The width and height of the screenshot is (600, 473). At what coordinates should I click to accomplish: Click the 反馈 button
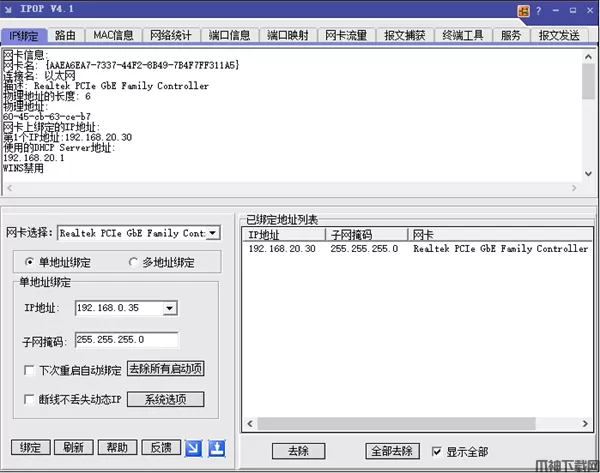(x=161, y=447)
